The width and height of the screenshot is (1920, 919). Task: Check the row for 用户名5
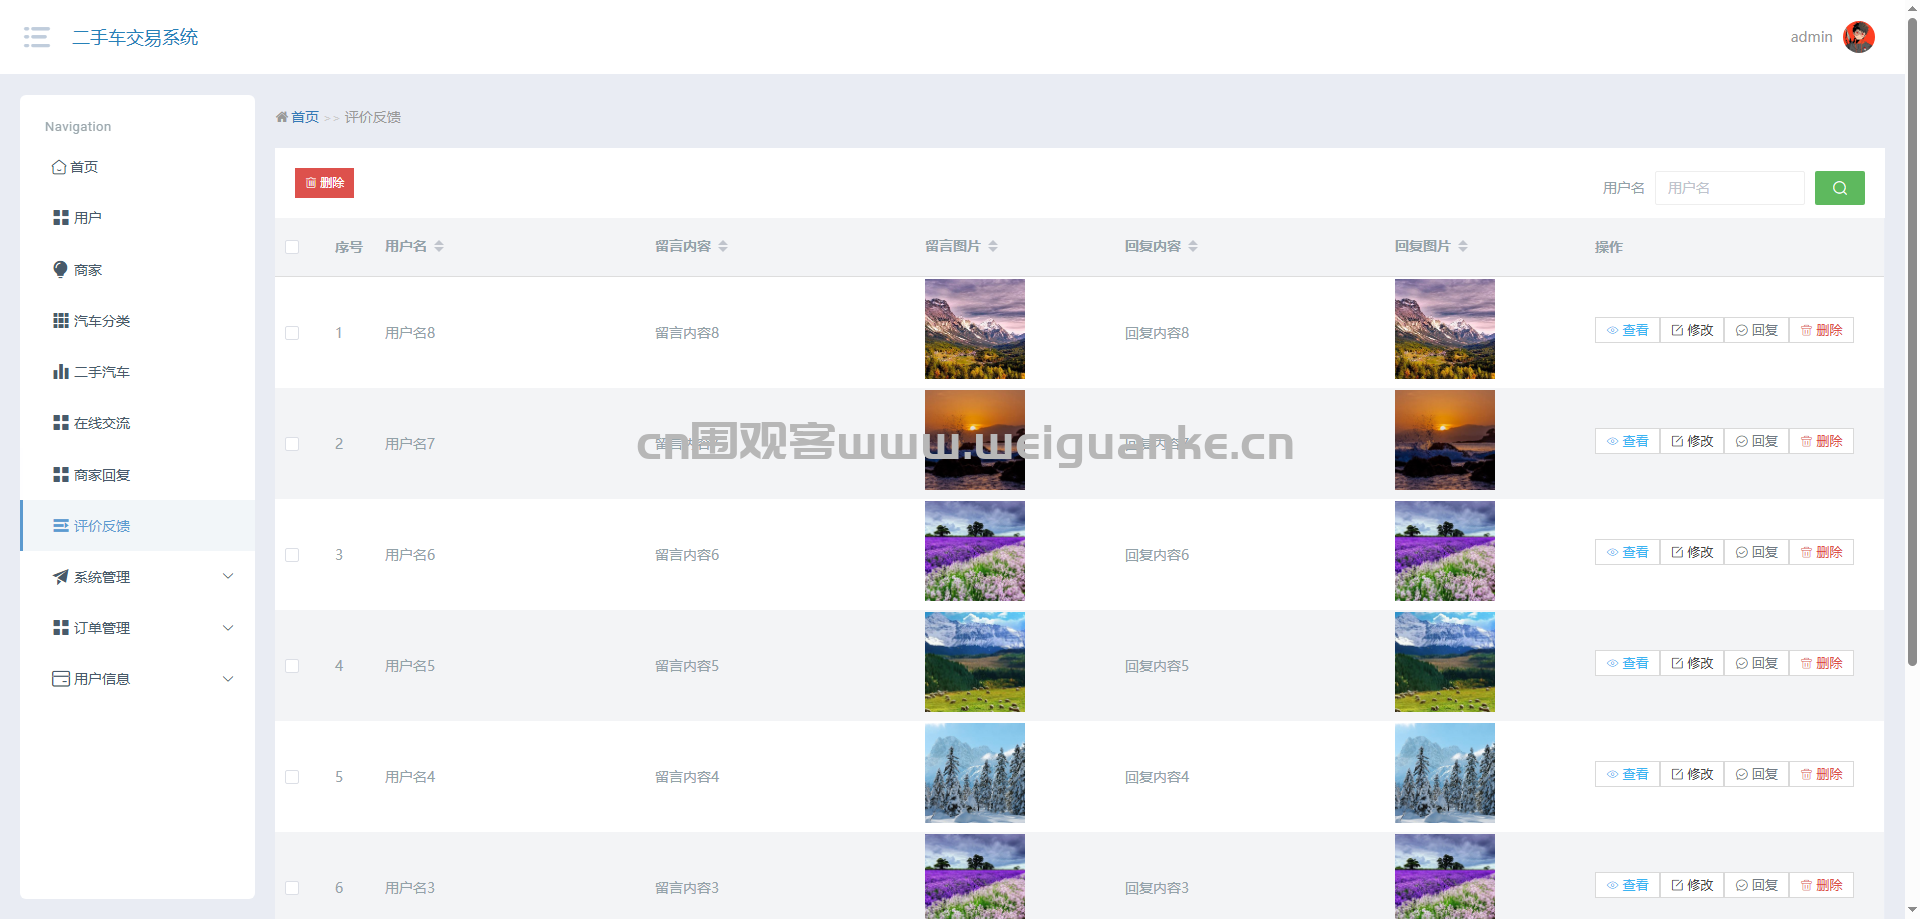(292, 666)
